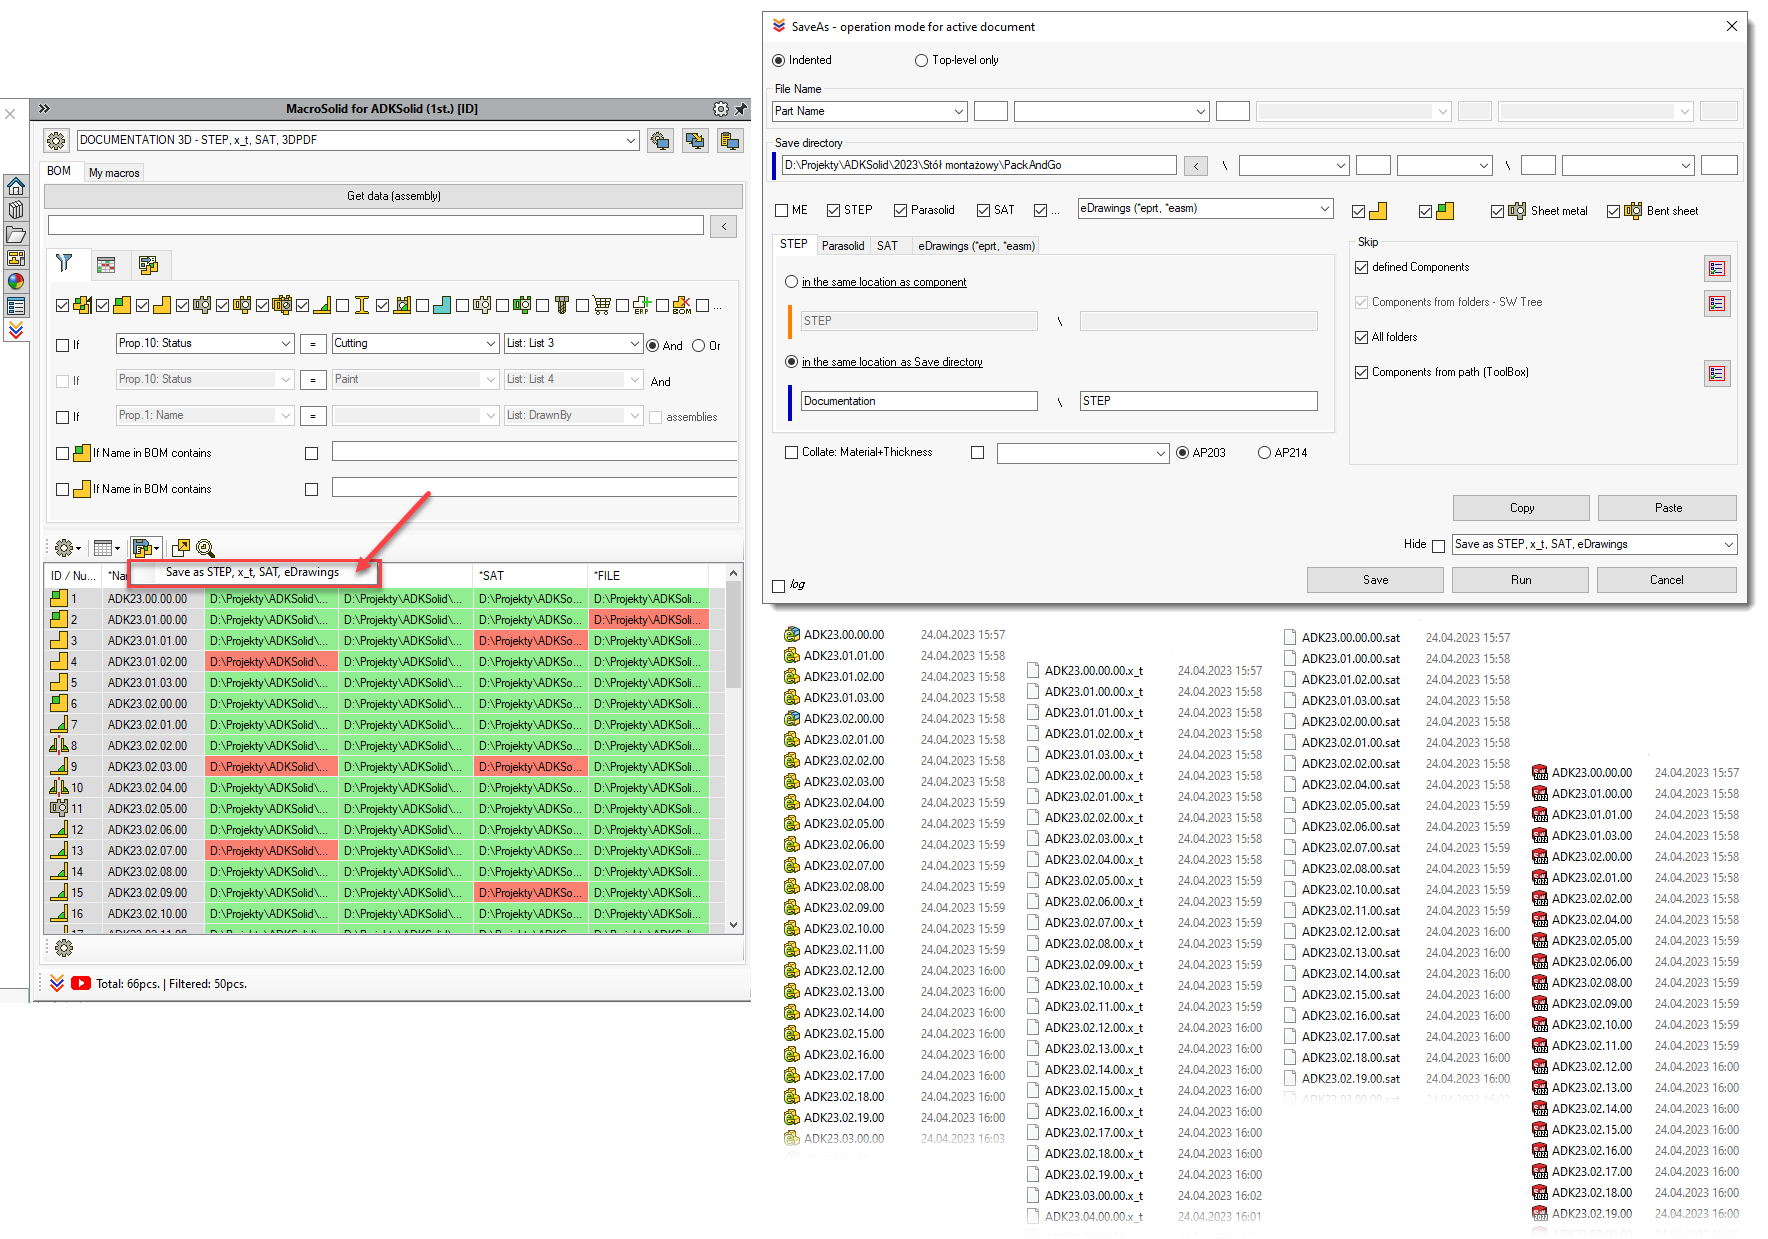This screenshot has width=1768, height=1239.
Task: Select the export-parts tab icon
Action: [x=149, y=265]
